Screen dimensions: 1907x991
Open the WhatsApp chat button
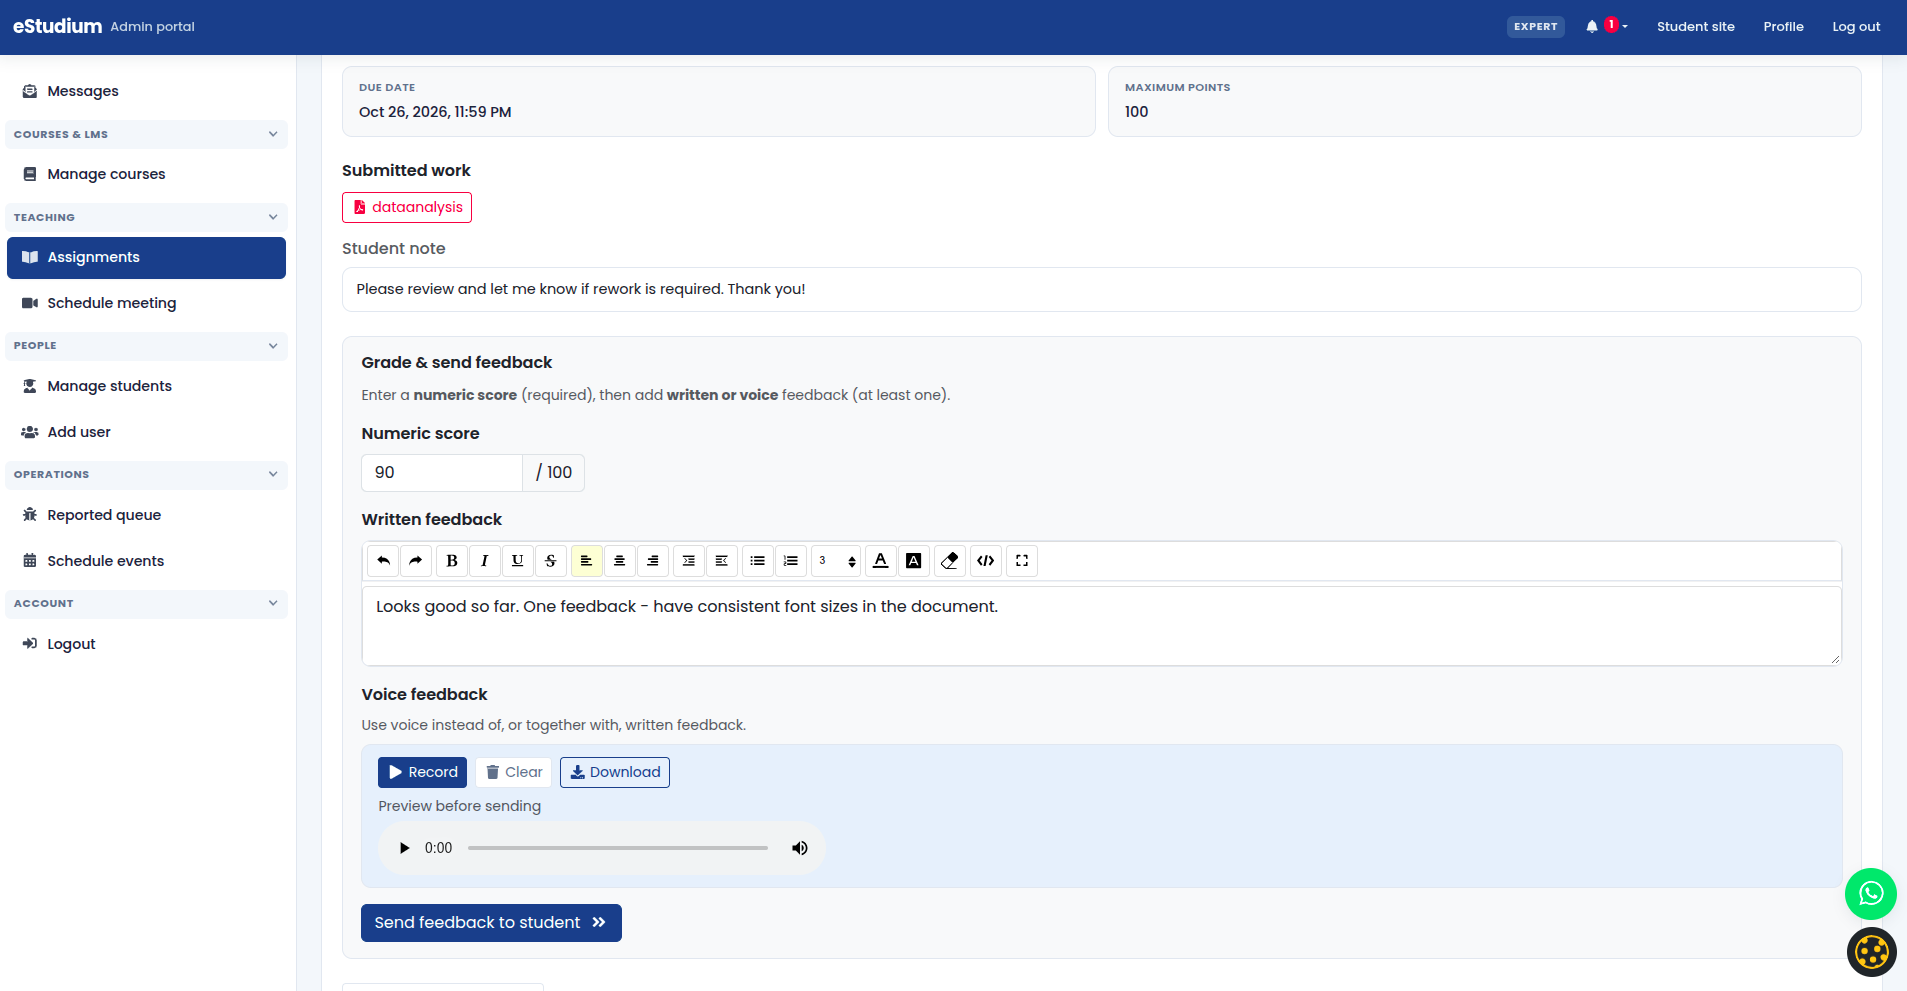[x=1871, y=894]
